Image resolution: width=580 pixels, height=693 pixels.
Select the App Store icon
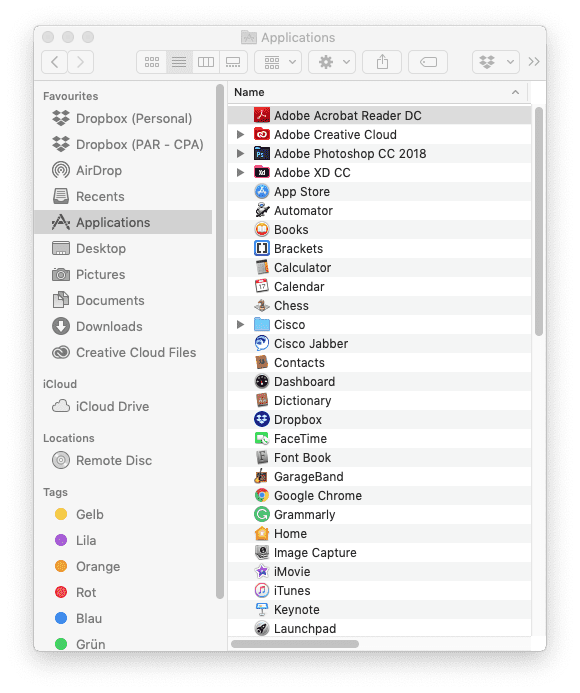(x=262, y=191)
